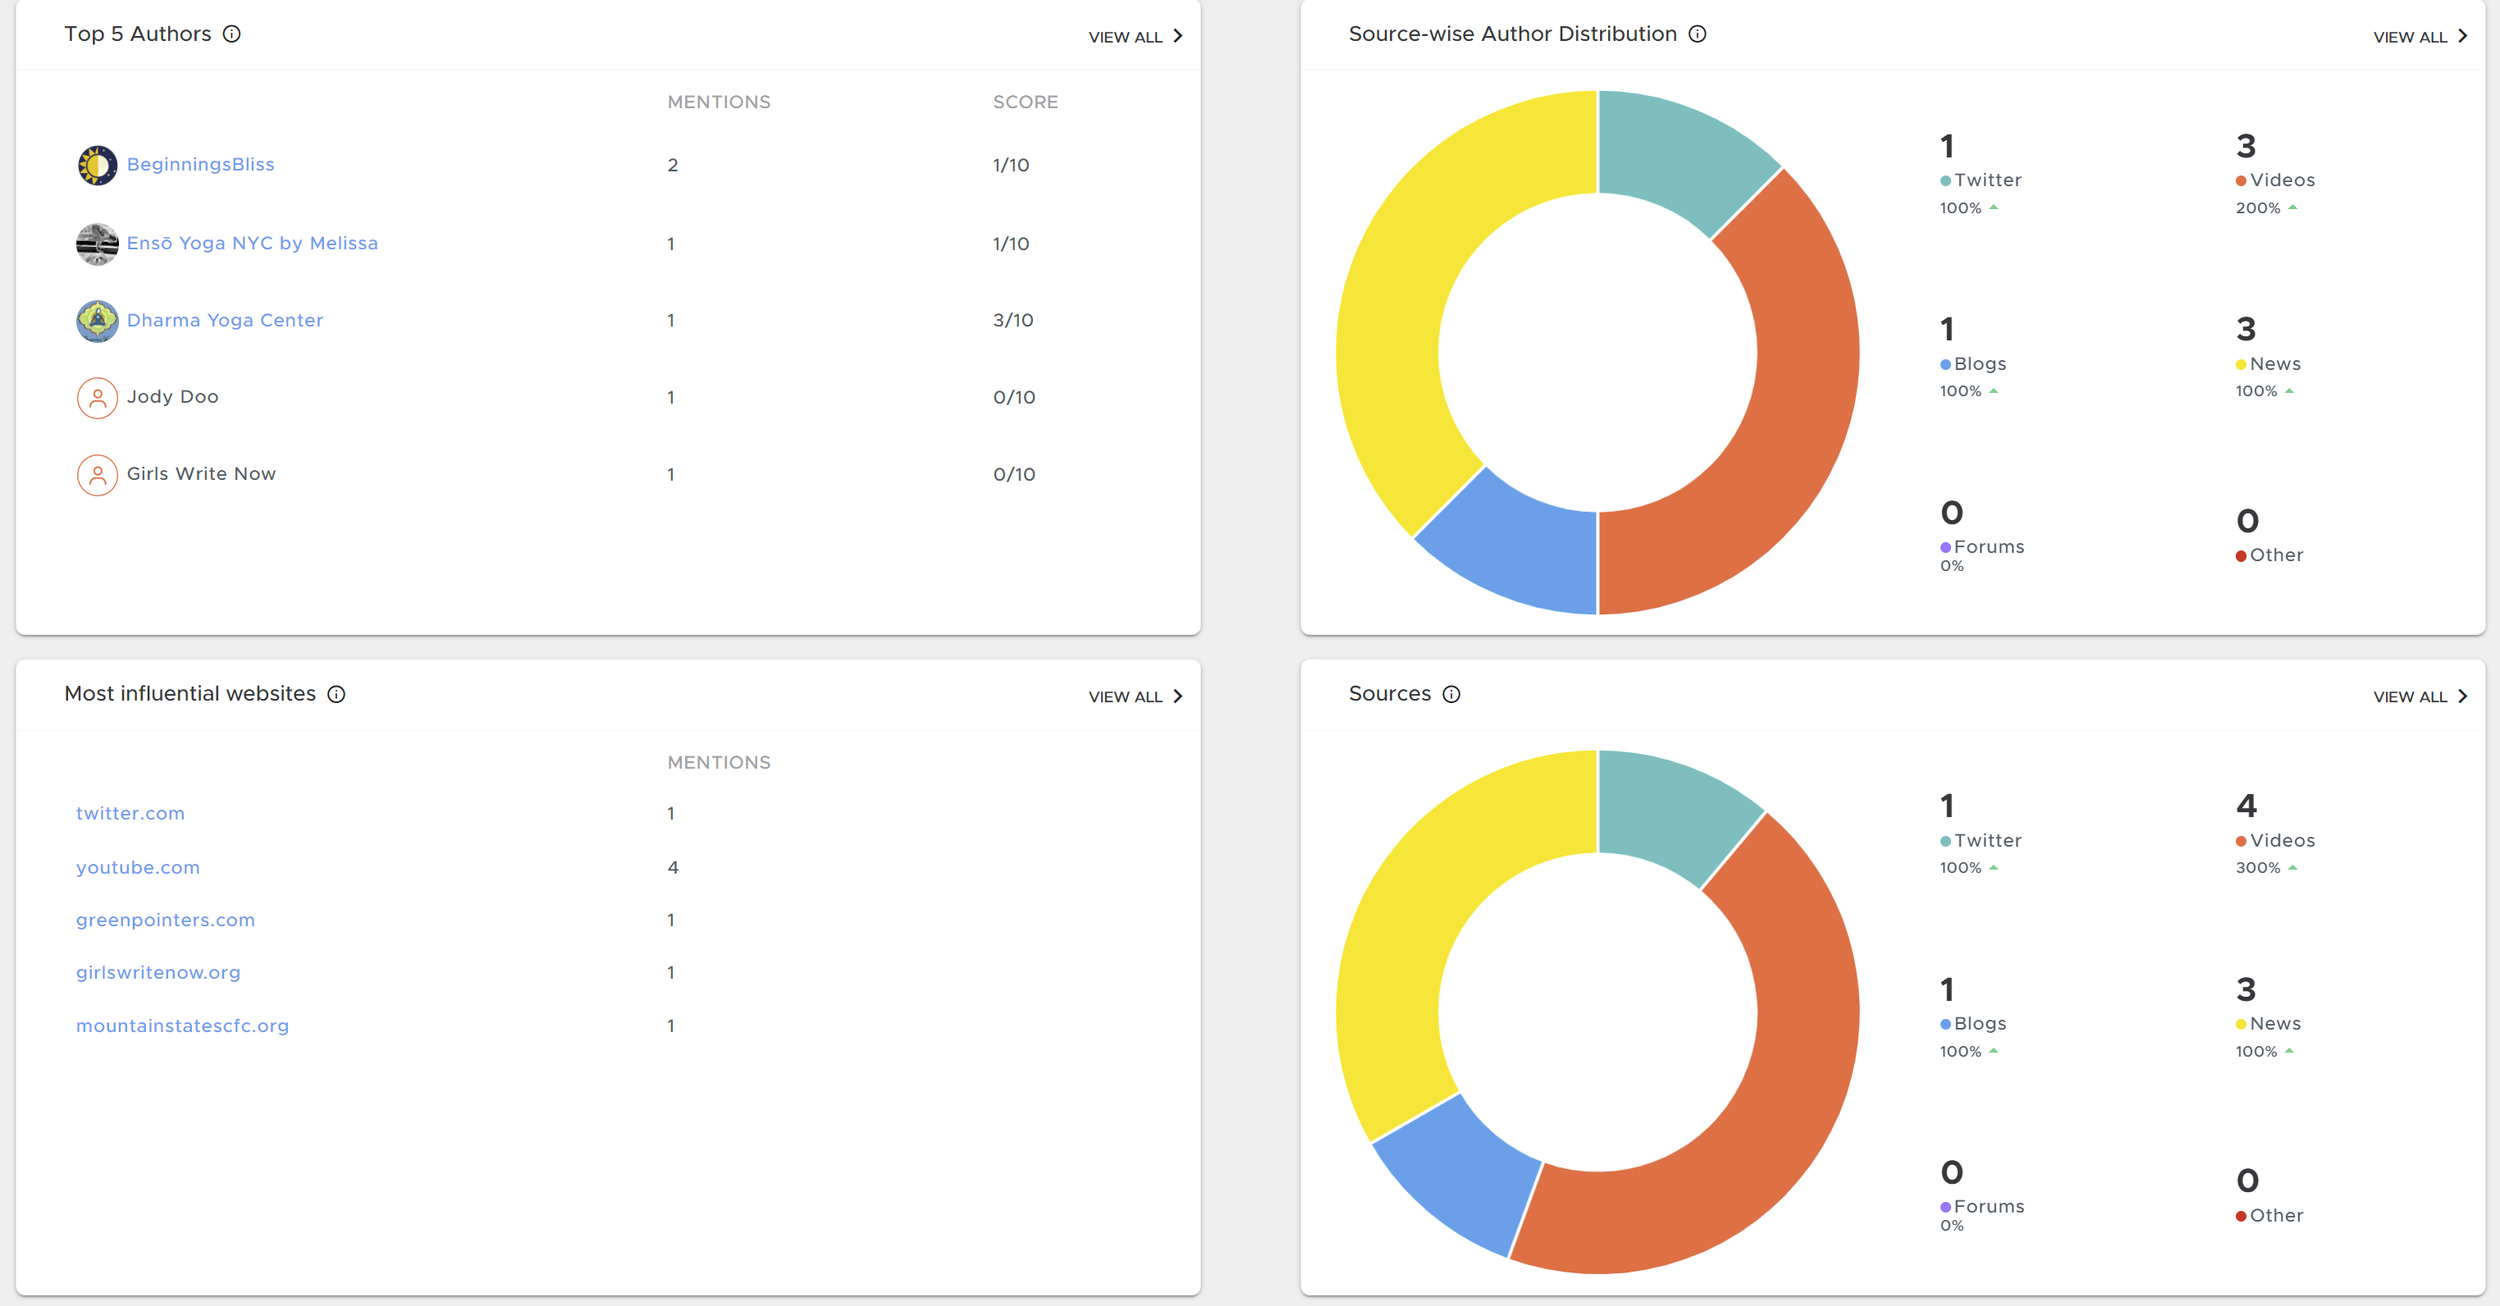The width and height of the screenshot is (2500, 1306).
Task: Click Dharma Yoga Center avatar icon
Action: 97,321
